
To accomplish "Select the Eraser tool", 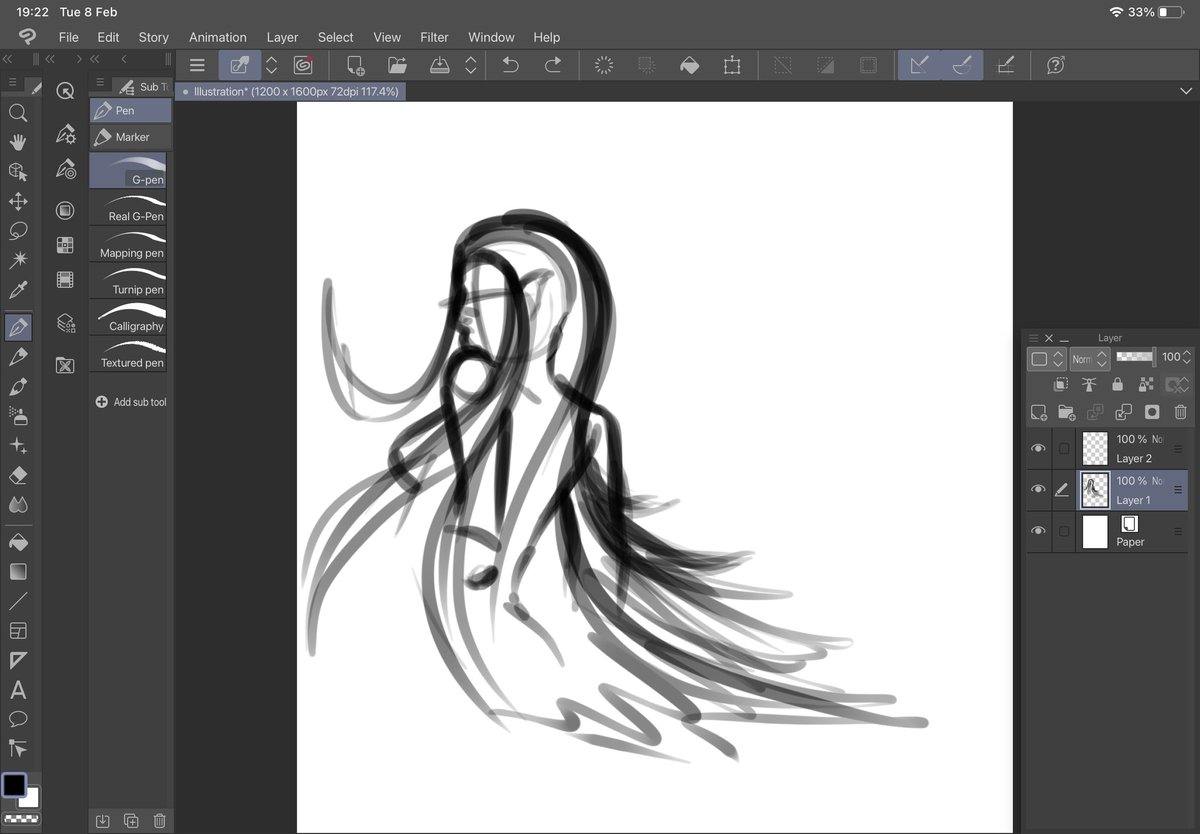I will [x=17, y=476].
